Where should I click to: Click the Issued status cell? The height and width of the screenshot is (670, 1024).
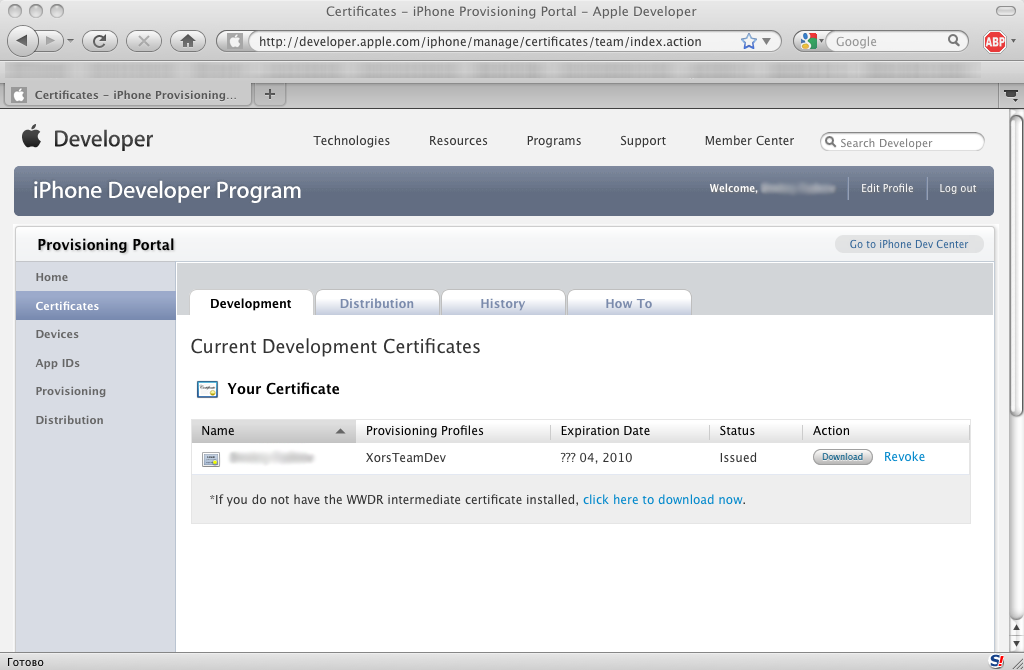pos(738,457)
